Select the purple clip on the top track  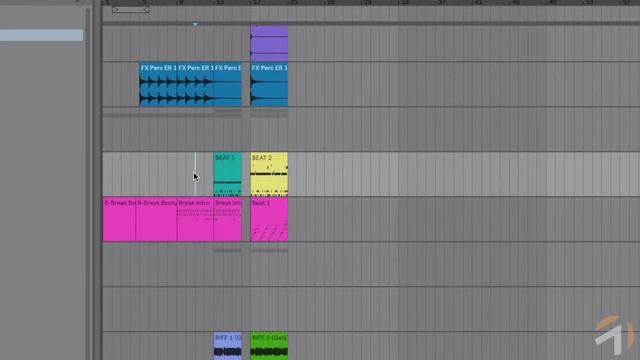[x=269, y=43]
